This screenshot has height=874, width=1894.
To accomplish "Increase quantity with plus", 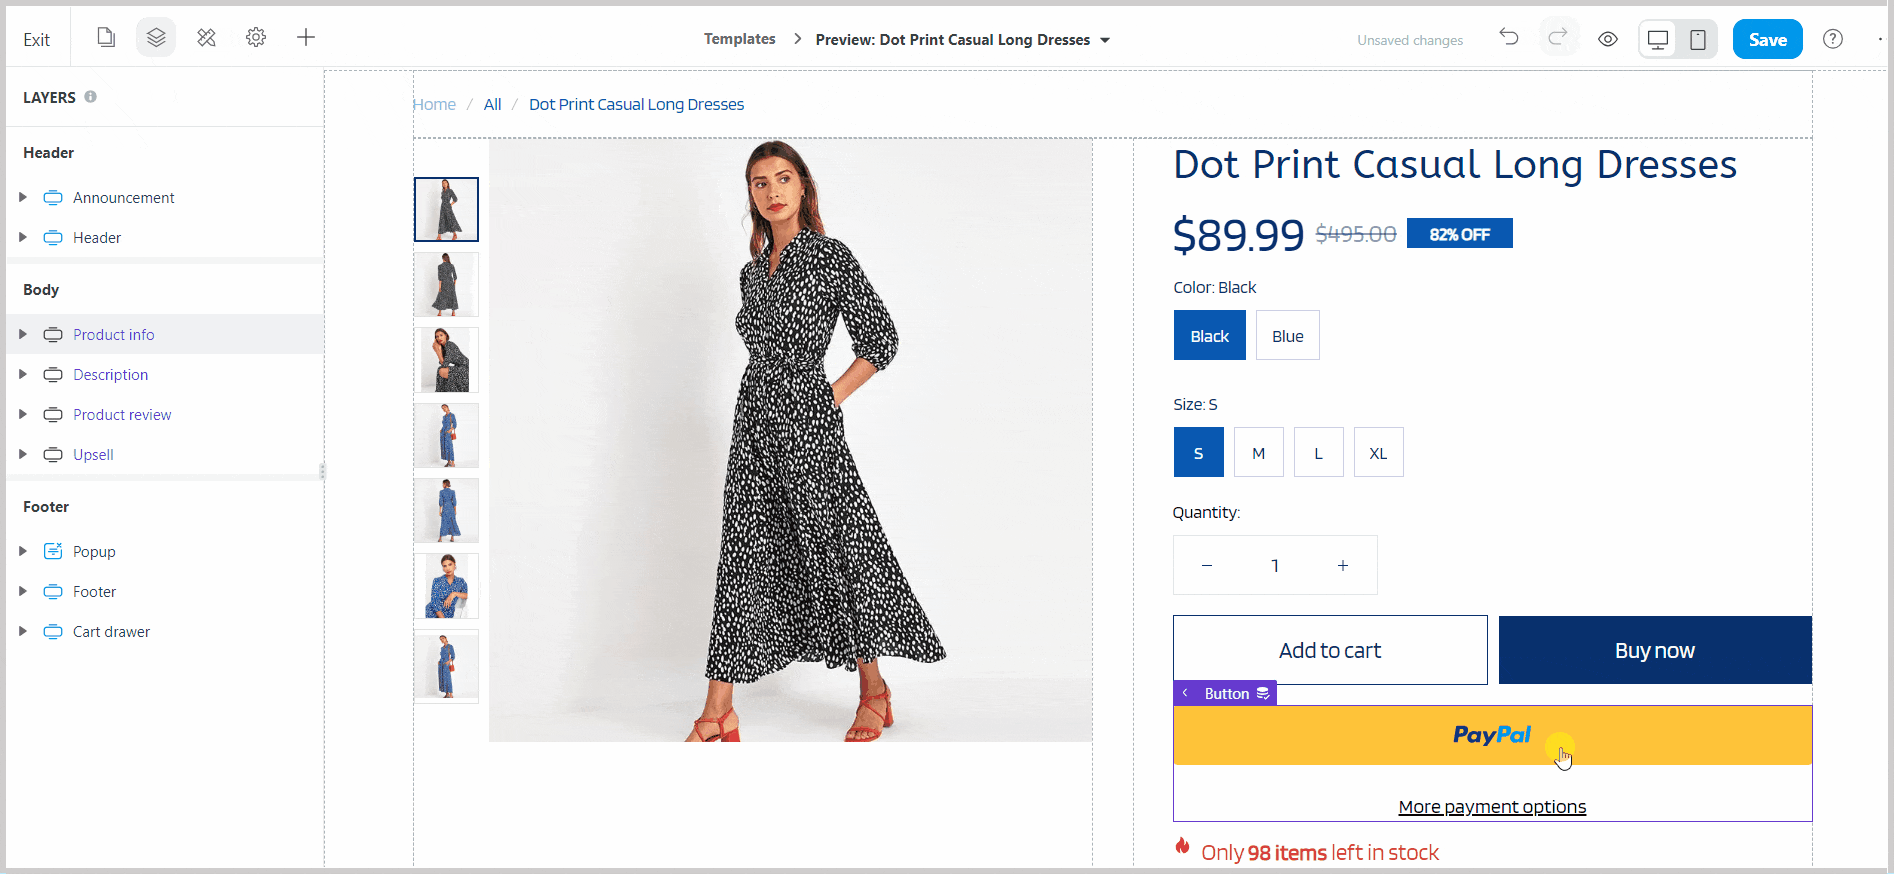I will point(1343,566).
